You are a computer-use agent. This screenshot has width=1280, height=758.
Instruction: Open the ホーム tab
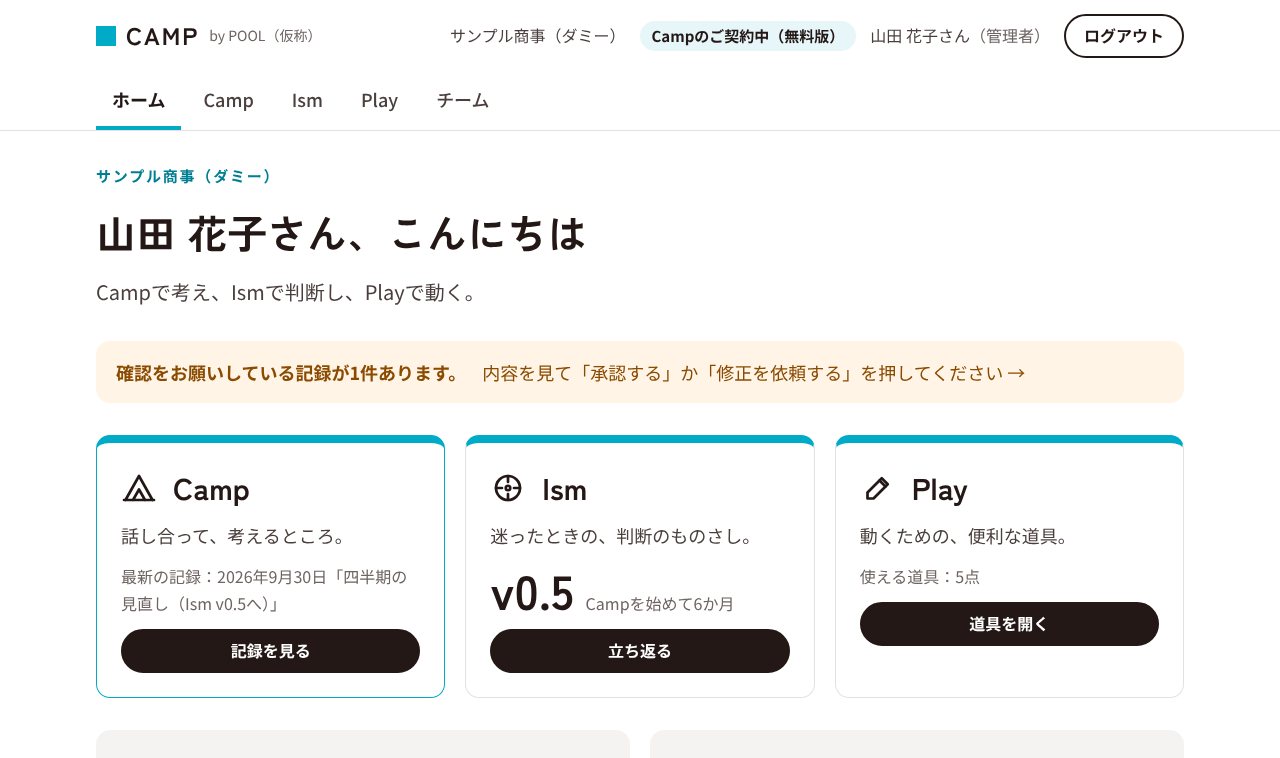click(138, 100)
